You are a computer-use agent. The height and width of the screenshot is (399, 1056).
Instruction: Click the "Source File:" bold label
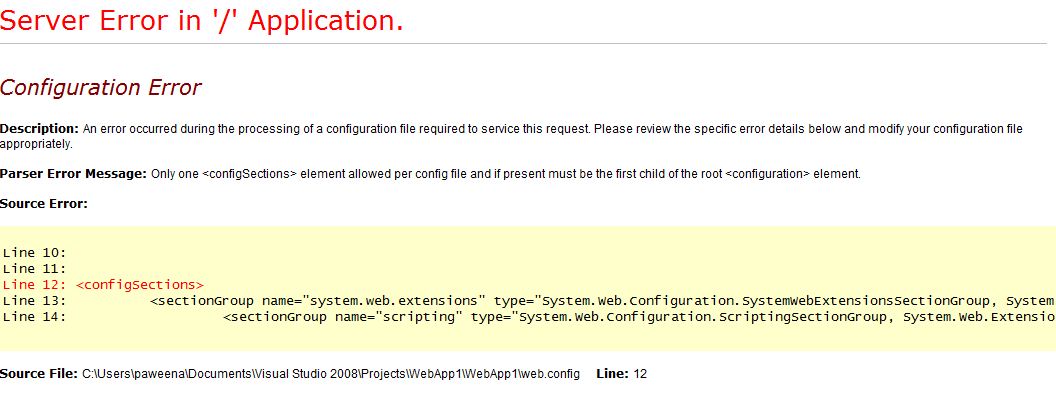tap(39, 373)
